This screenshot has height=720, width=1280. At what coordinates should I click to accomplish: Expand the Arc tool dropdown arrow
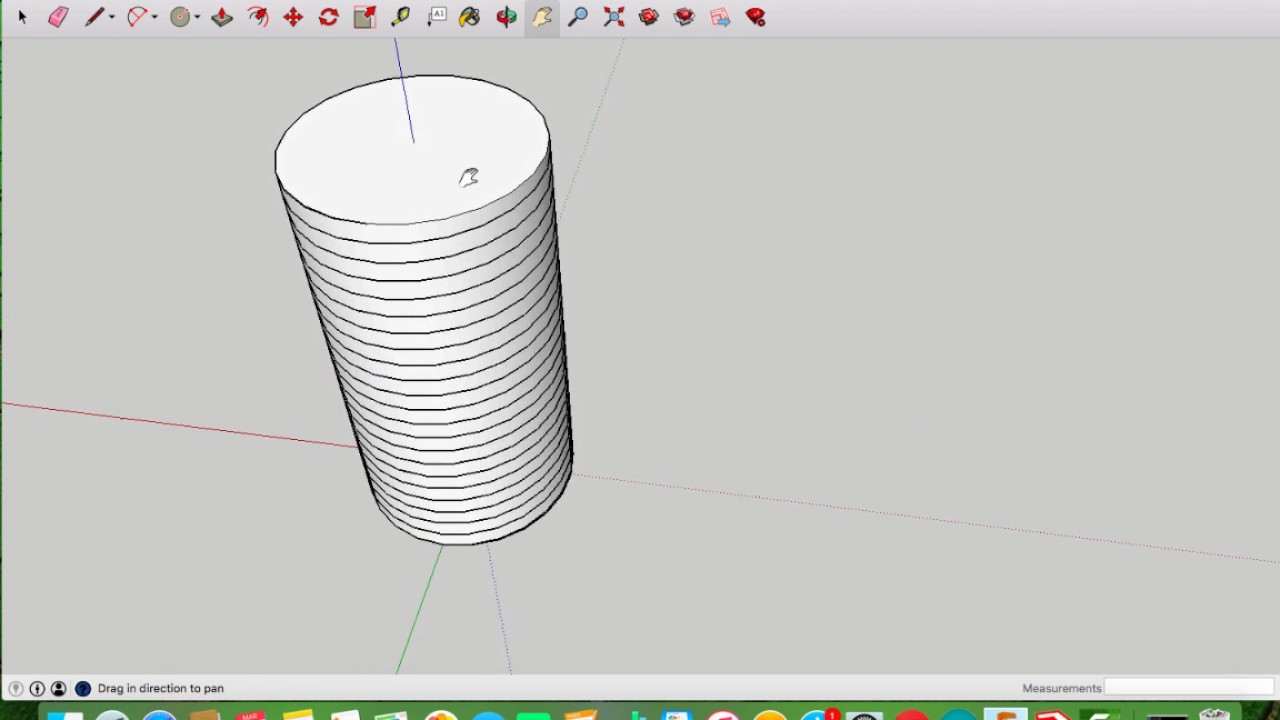pos(154,17)
